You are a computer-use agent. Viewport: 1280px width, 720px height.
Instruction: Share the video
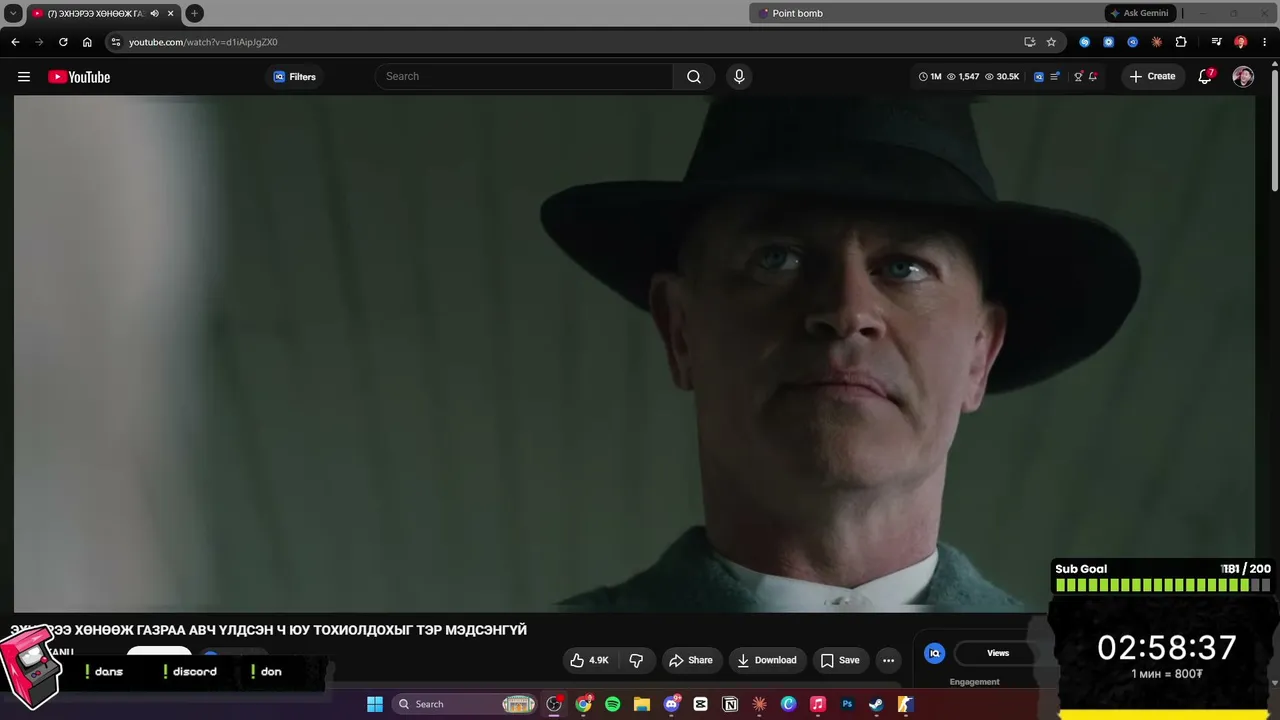tap(691, 660)
